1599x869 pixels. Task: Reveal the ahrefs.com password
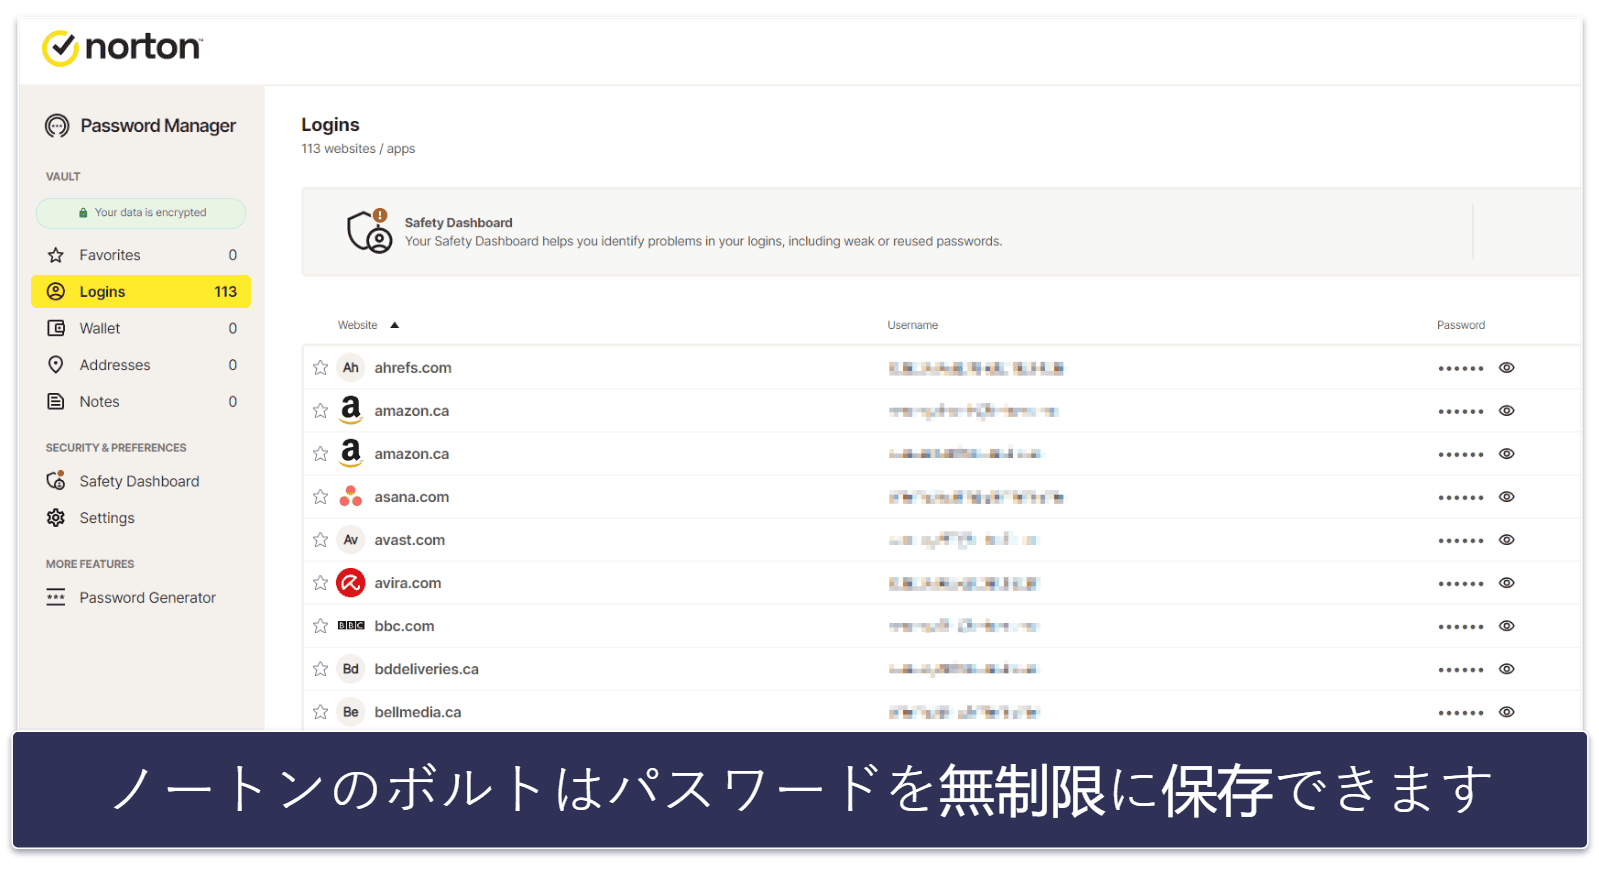tap(1507, 368)
